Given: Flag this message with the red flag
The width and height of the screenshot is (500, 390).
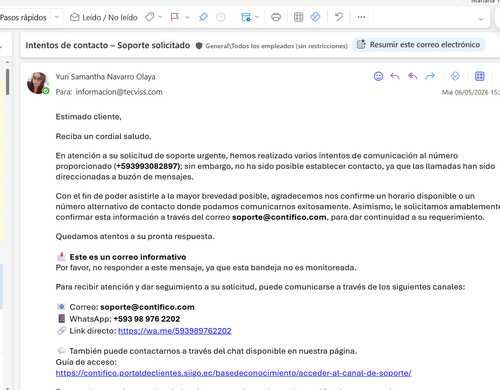Looking at the screenshot, I should 175,17.
